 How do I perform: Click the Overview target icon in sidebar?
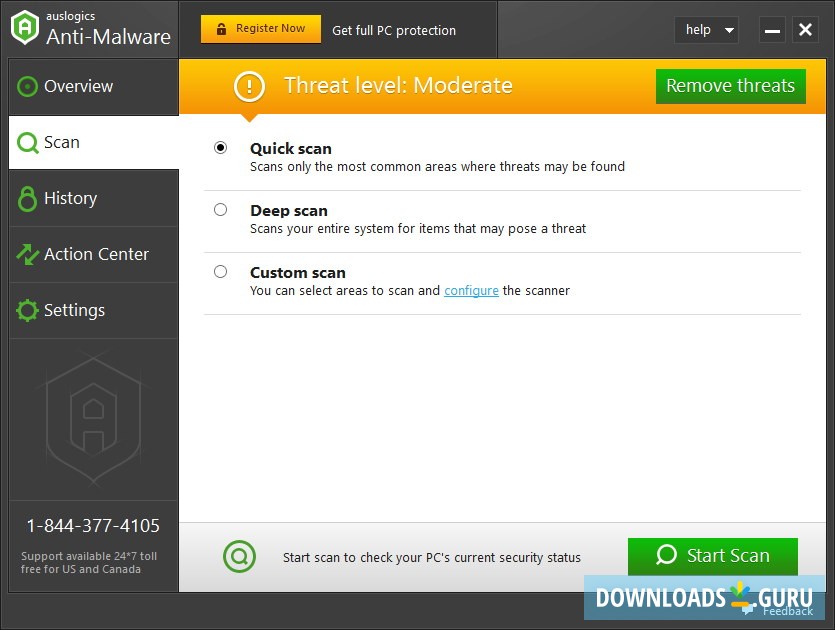pos(27,86)
